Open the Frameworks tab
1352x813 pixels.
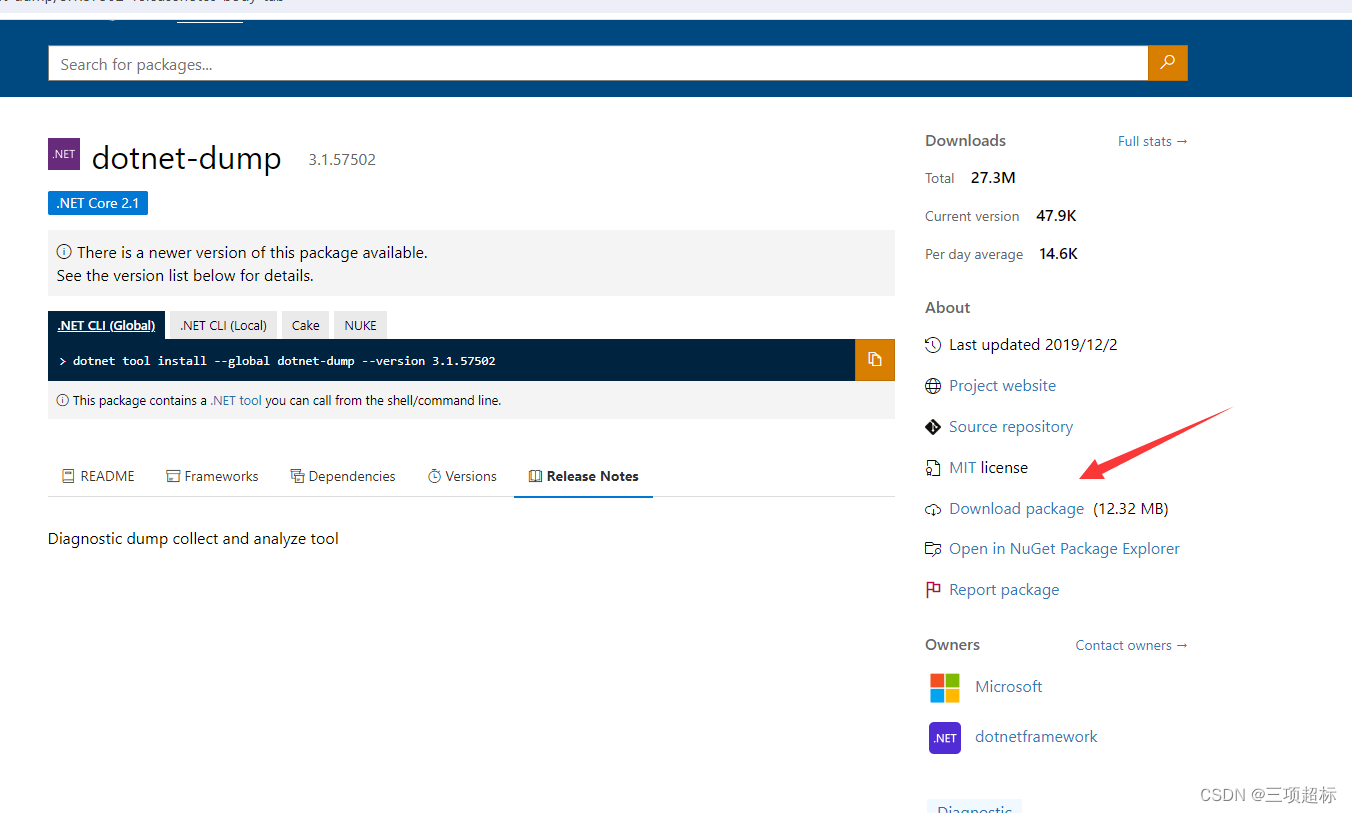212,476
